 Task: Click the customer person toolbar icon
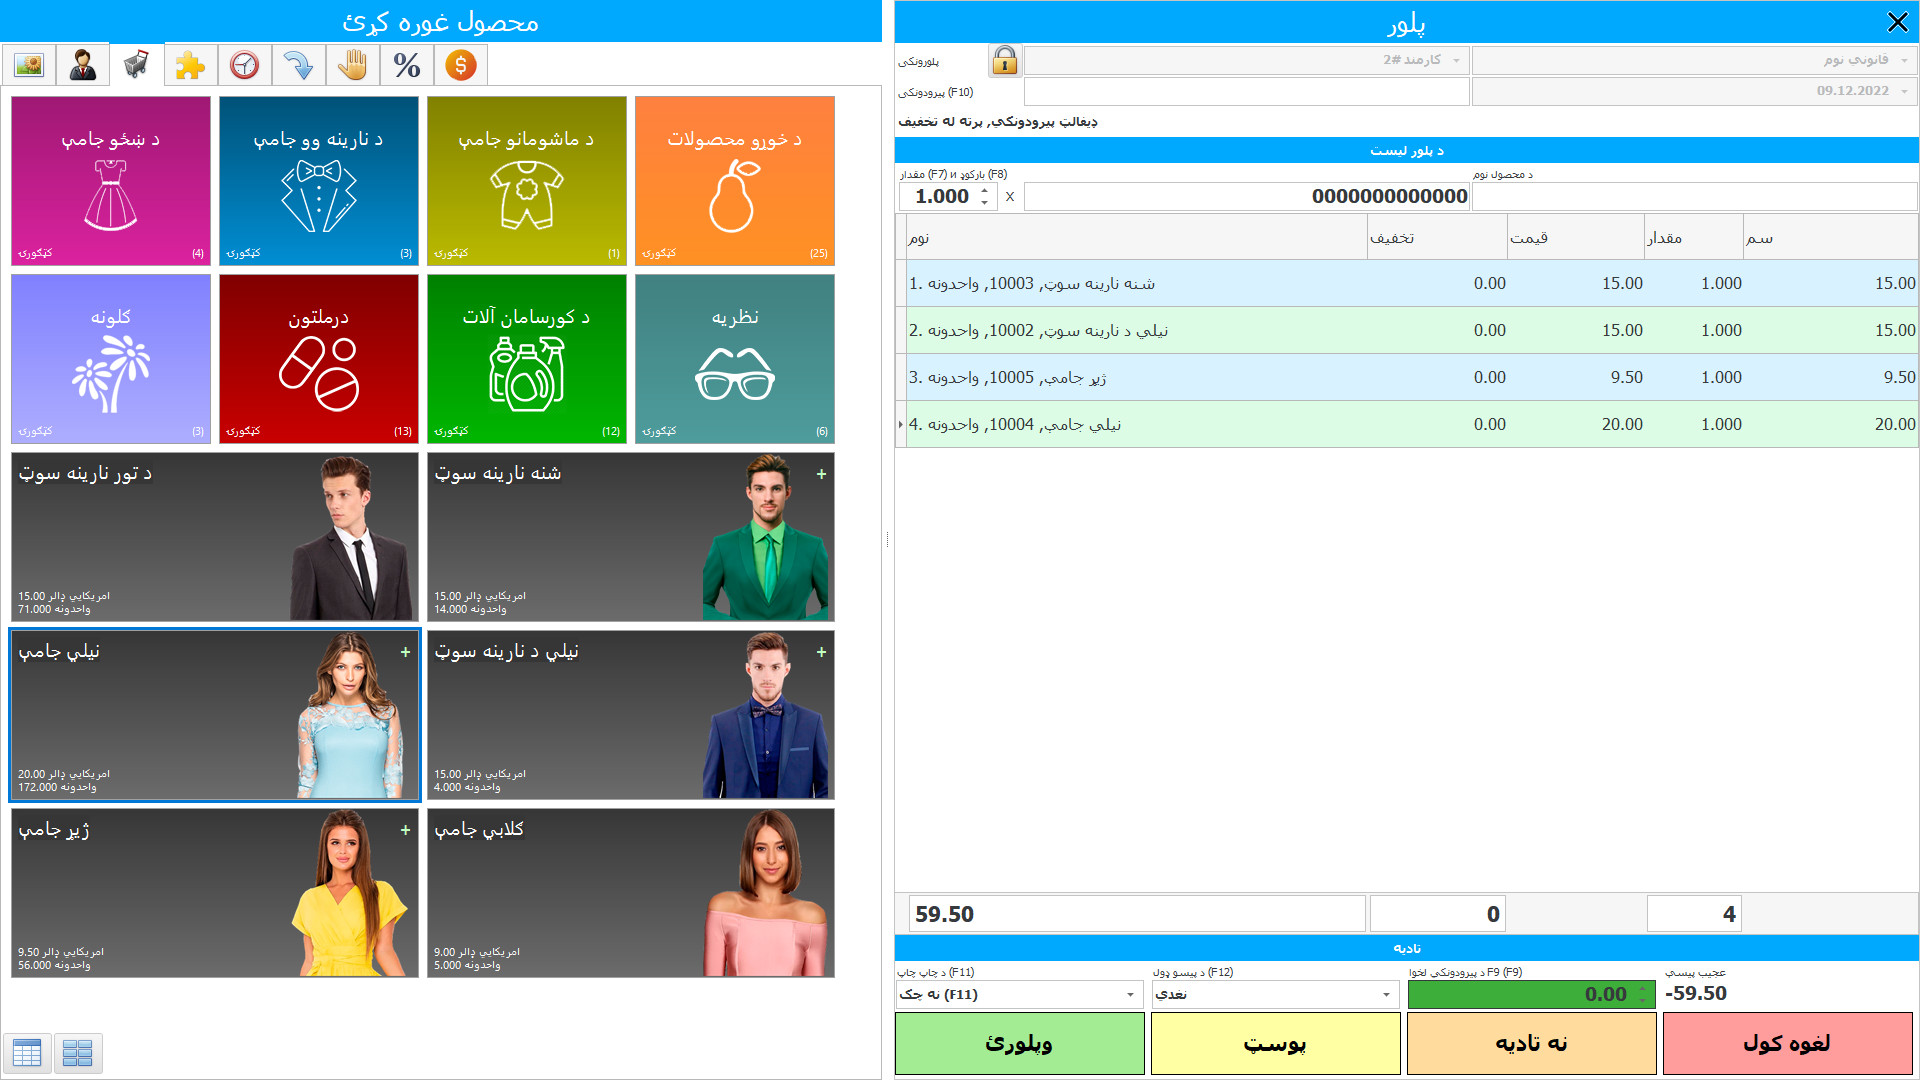pos(83,66)
